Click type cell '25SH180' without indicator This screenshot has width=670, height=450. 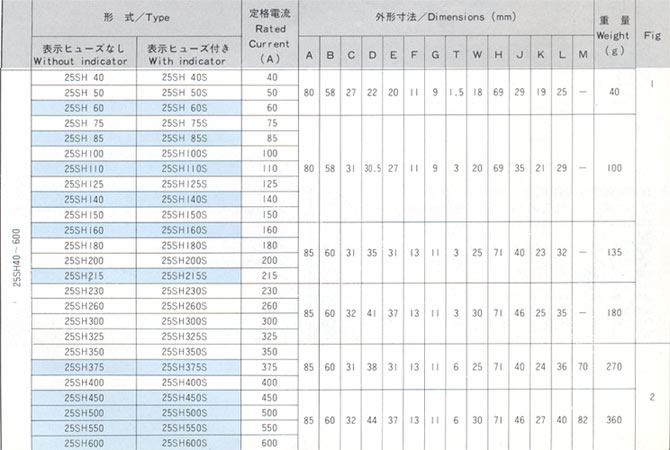point(84,245)
